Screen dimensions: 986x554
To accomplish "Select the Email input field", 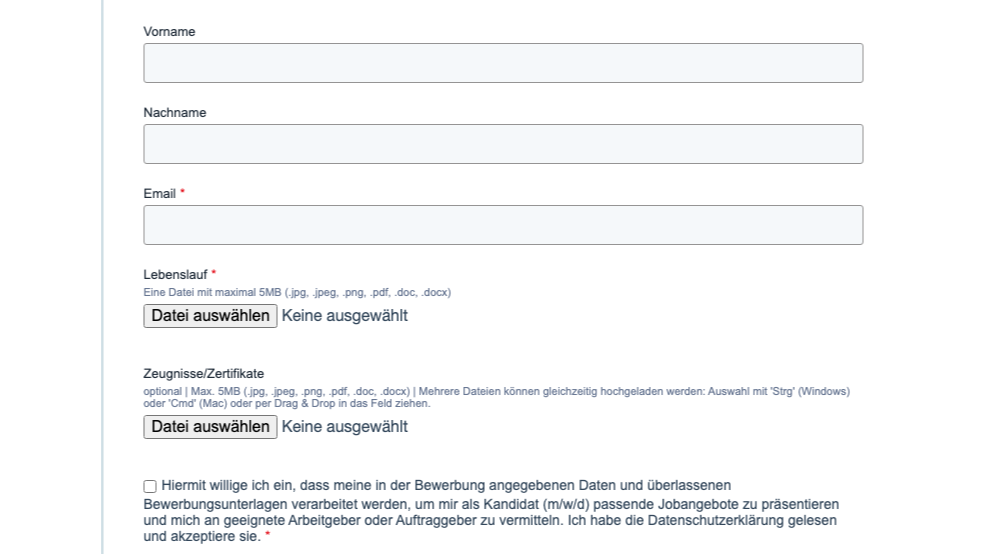I will 503,225.
